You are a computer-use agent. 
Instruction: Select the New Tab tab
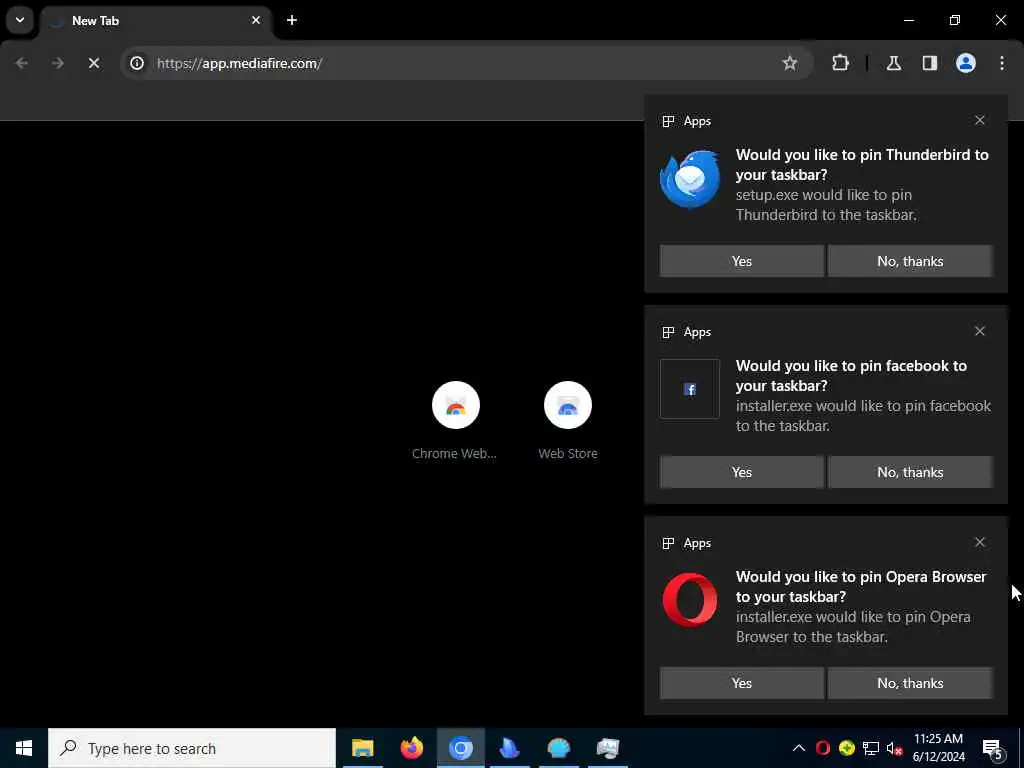pos(155,21)
